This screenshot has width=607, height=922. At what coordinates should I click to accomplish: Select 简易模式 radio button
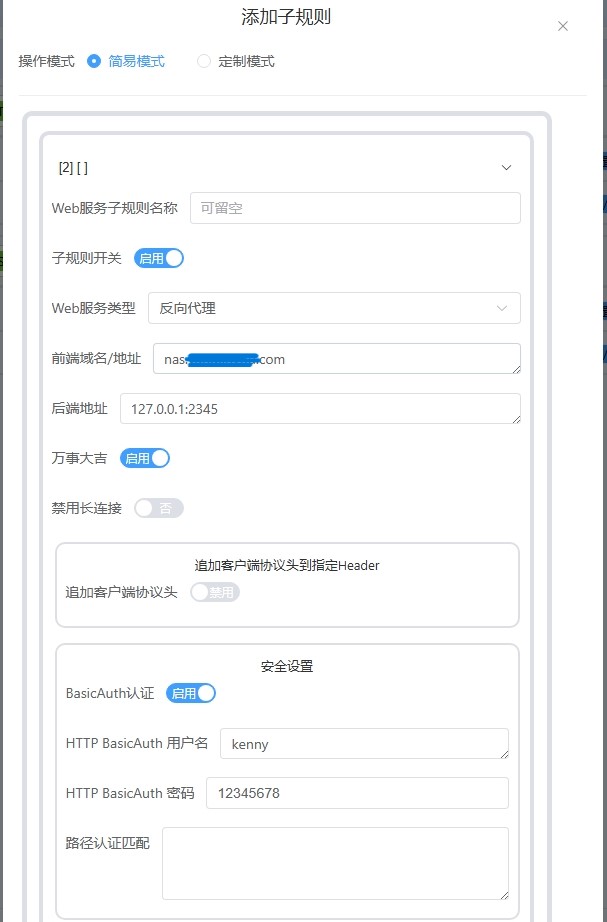pos(94,61)
